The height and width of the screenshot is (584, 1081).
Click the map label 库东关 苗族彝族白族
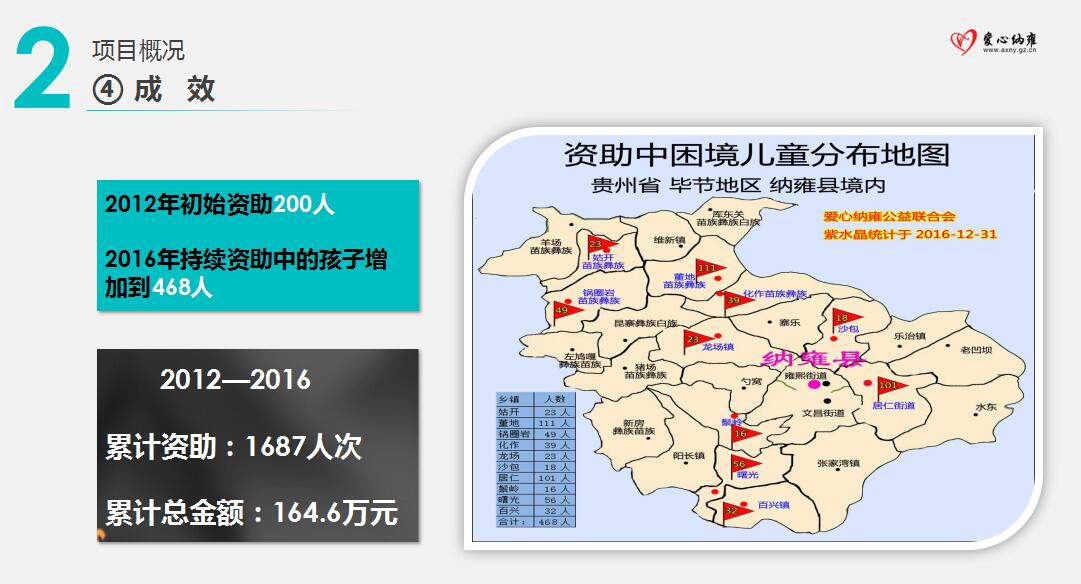pos(728,218)
